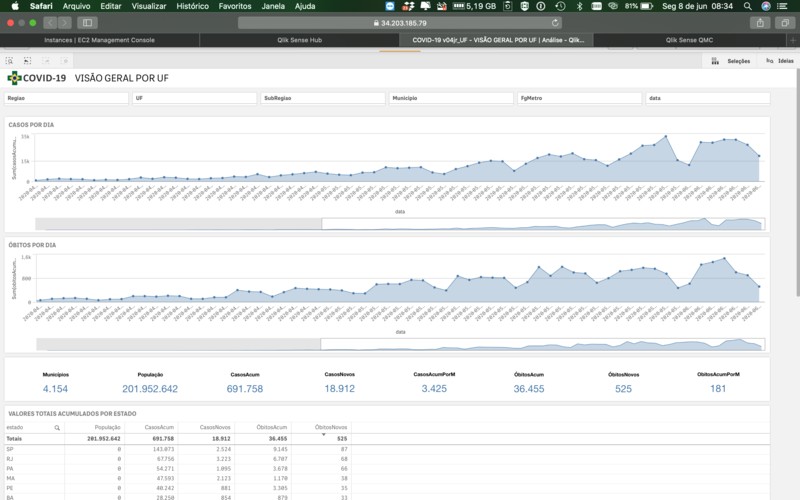Reload the page using the refresh icon
Viewport: 800px width, 500px height.
555,22
